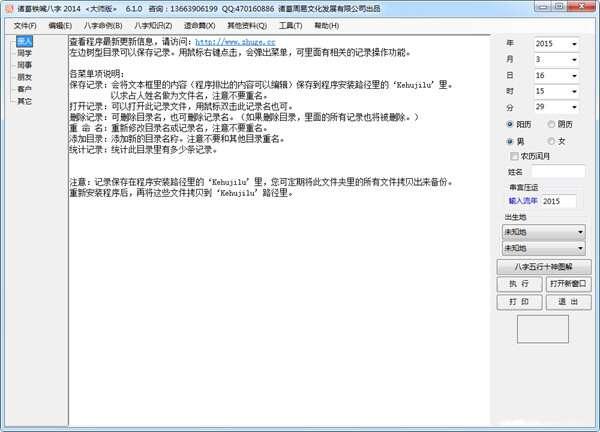Open the 文件(F) menu
Viewport: 600px width, 432px height.
(25, 24)
